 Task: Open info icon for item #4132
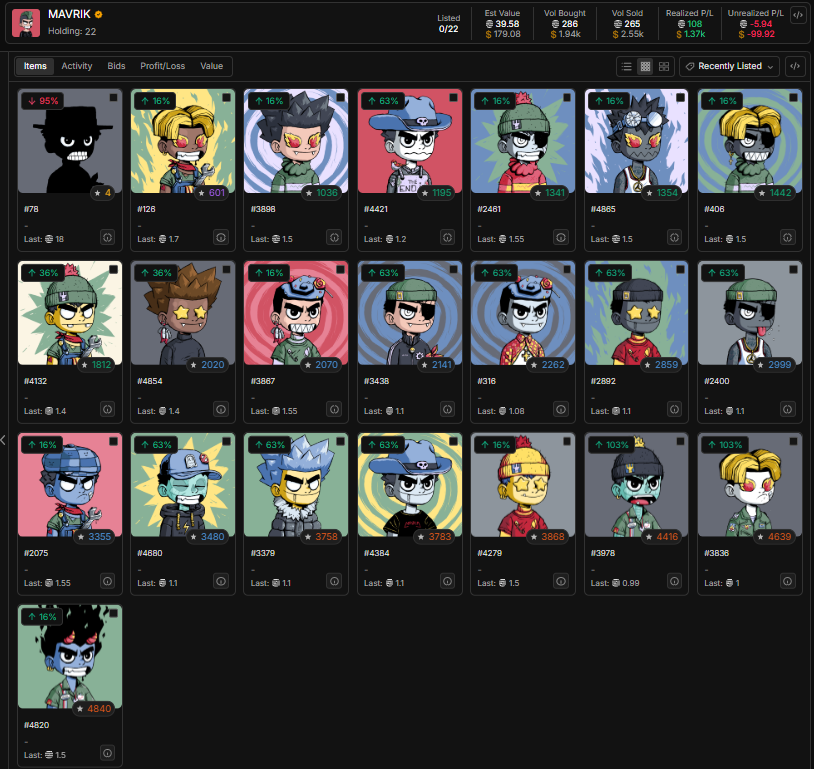coord(107,409)
